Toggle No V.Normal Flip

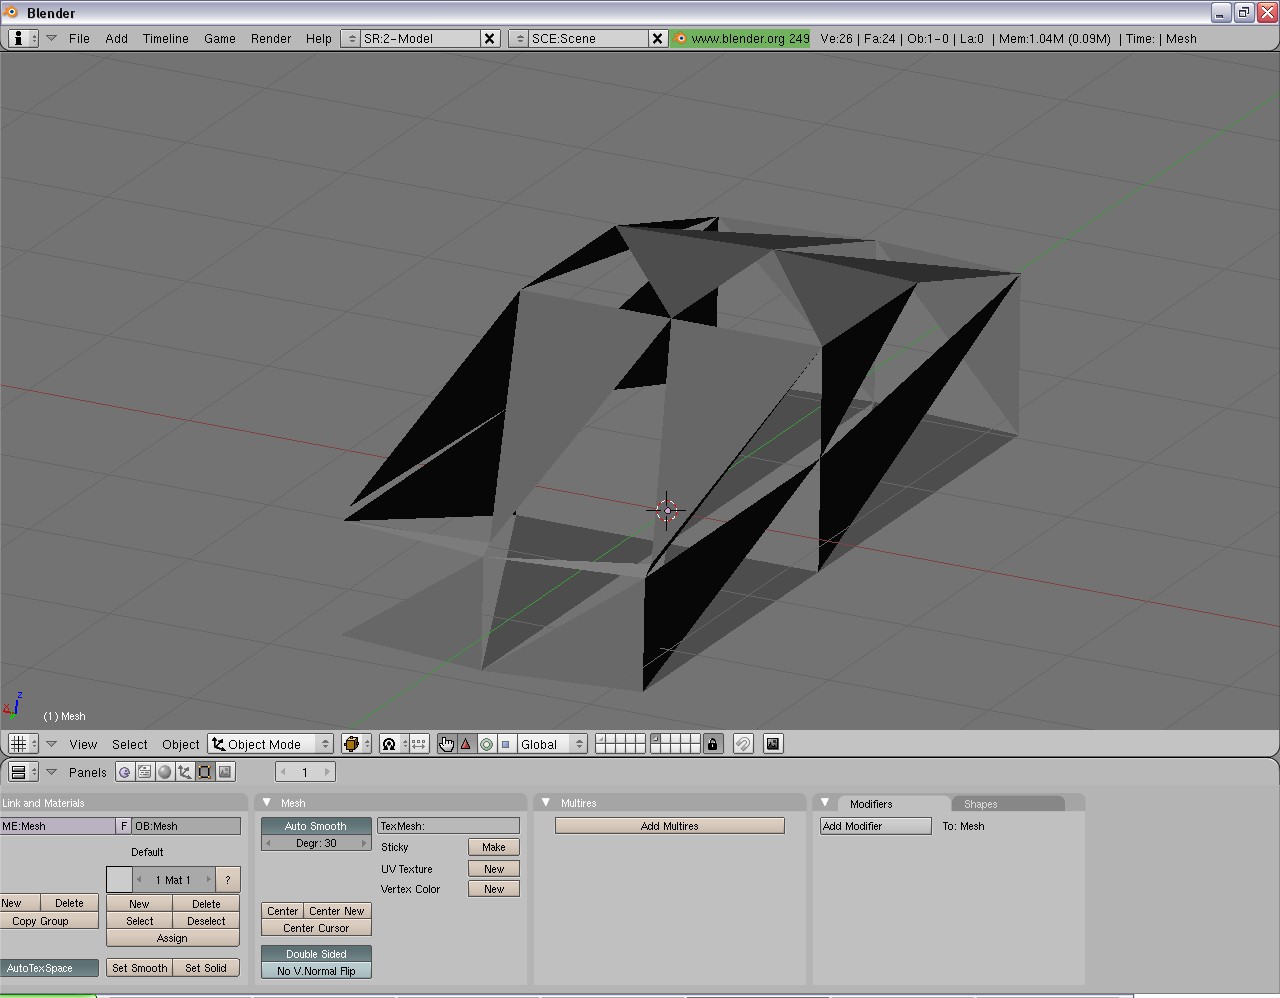(316, 971)
